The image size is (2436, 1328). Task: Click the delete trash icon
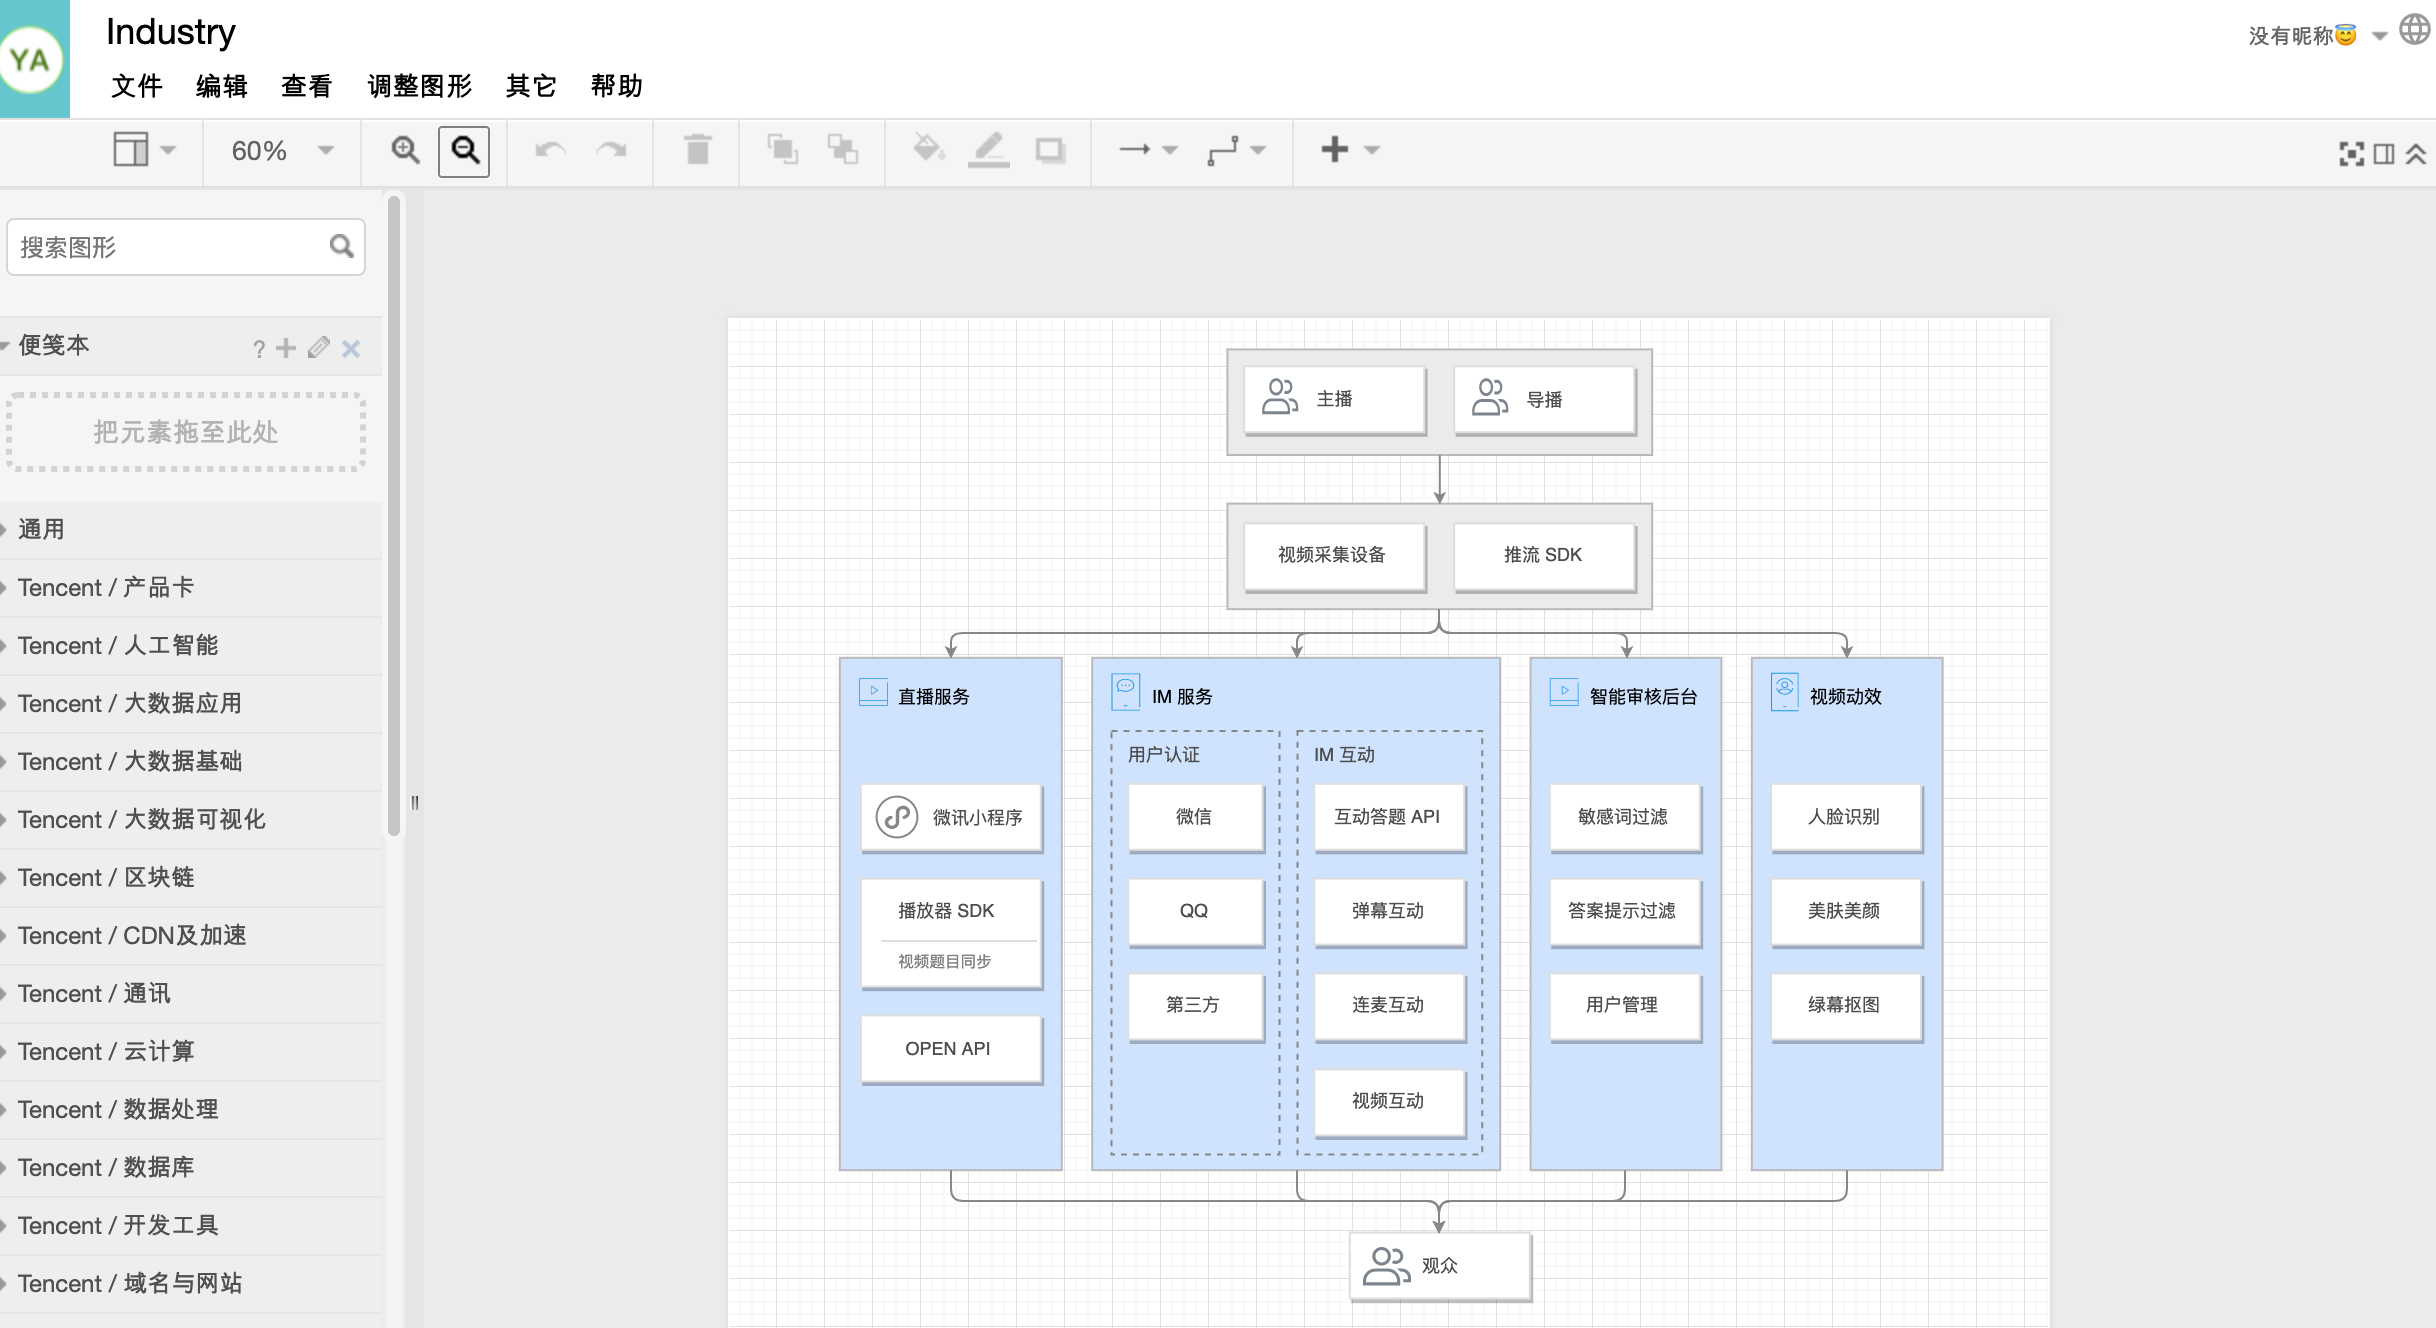697,150
